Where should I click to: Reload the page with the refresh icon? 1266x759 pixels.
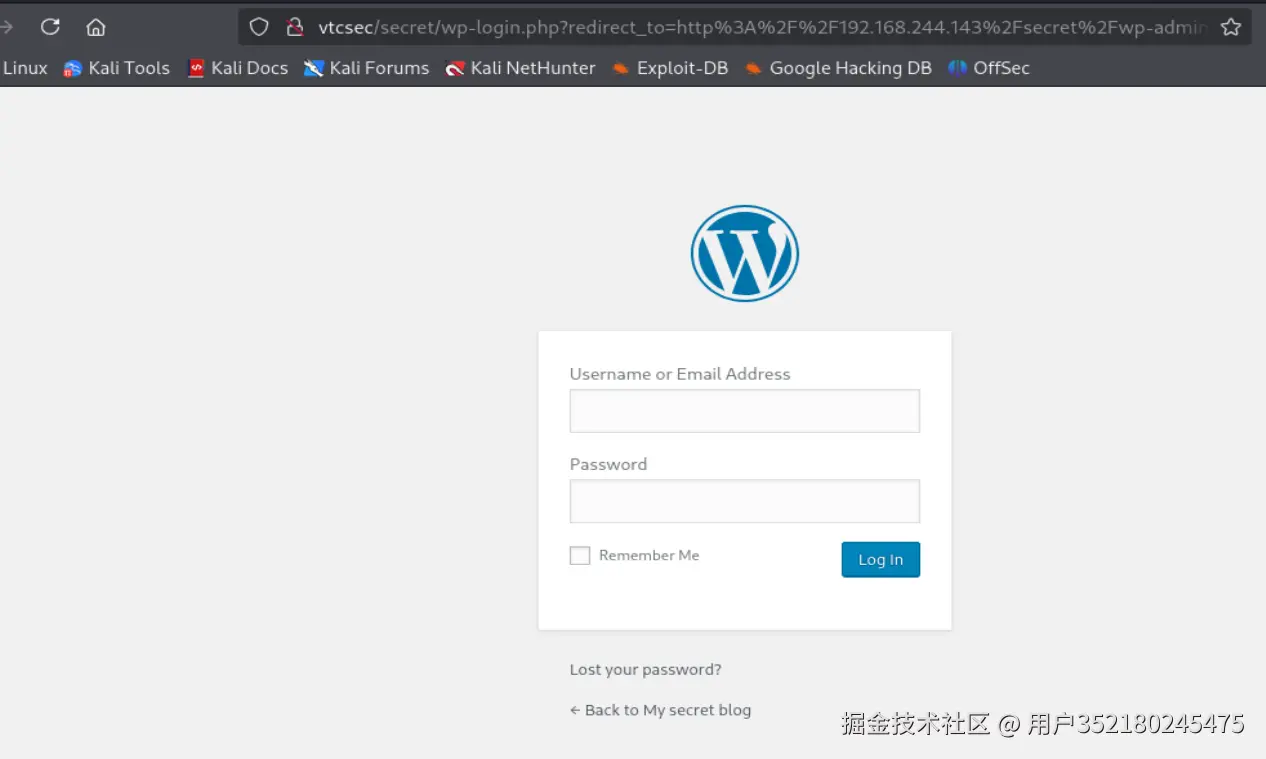pyautogui.click(x=50, y=27)
